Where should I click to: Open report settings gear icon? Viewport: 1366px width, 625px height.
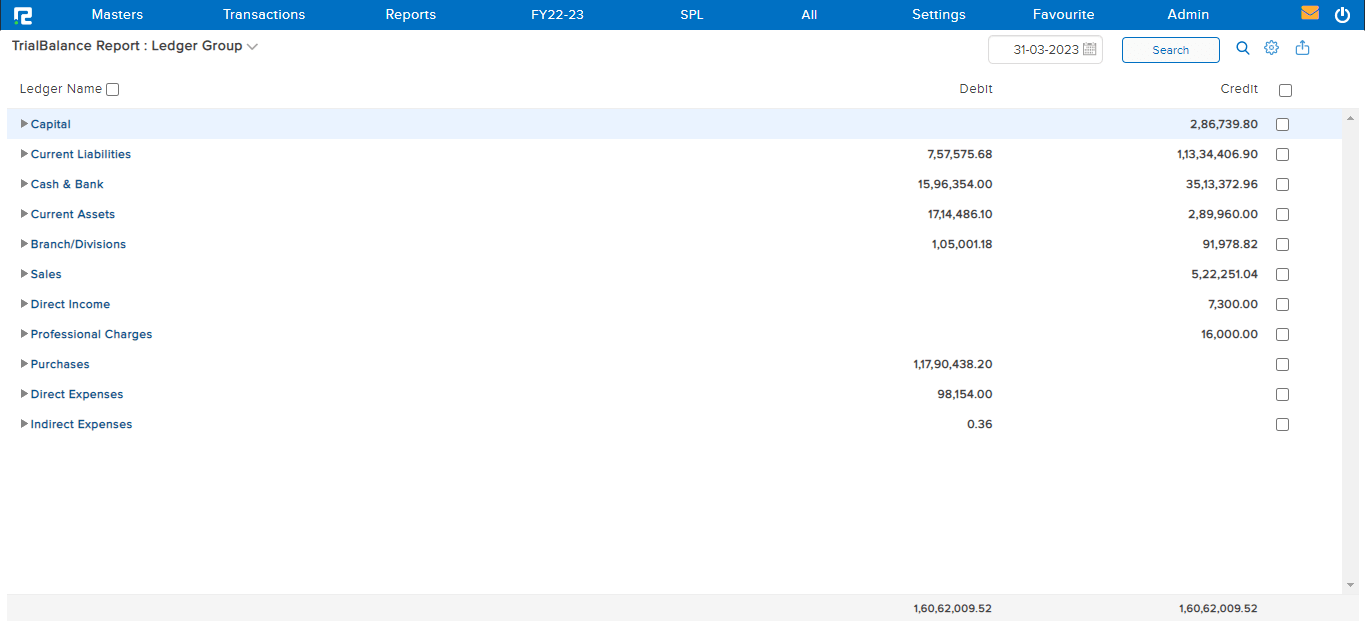click(x=1272, y=48)
